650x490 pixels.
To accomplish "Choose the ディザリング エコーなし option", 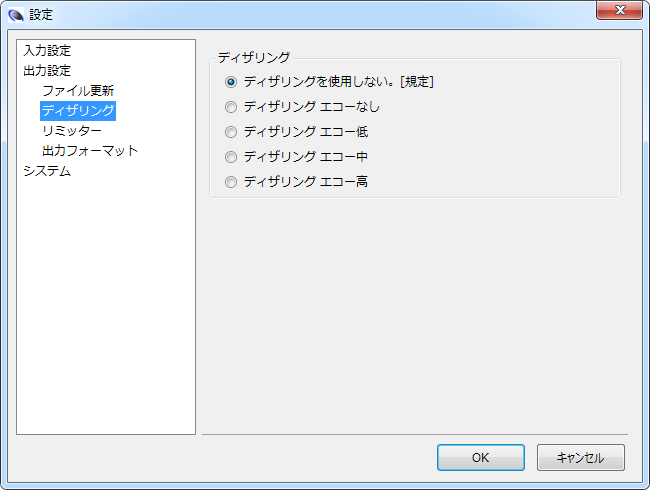I will [x=232, y=107].
